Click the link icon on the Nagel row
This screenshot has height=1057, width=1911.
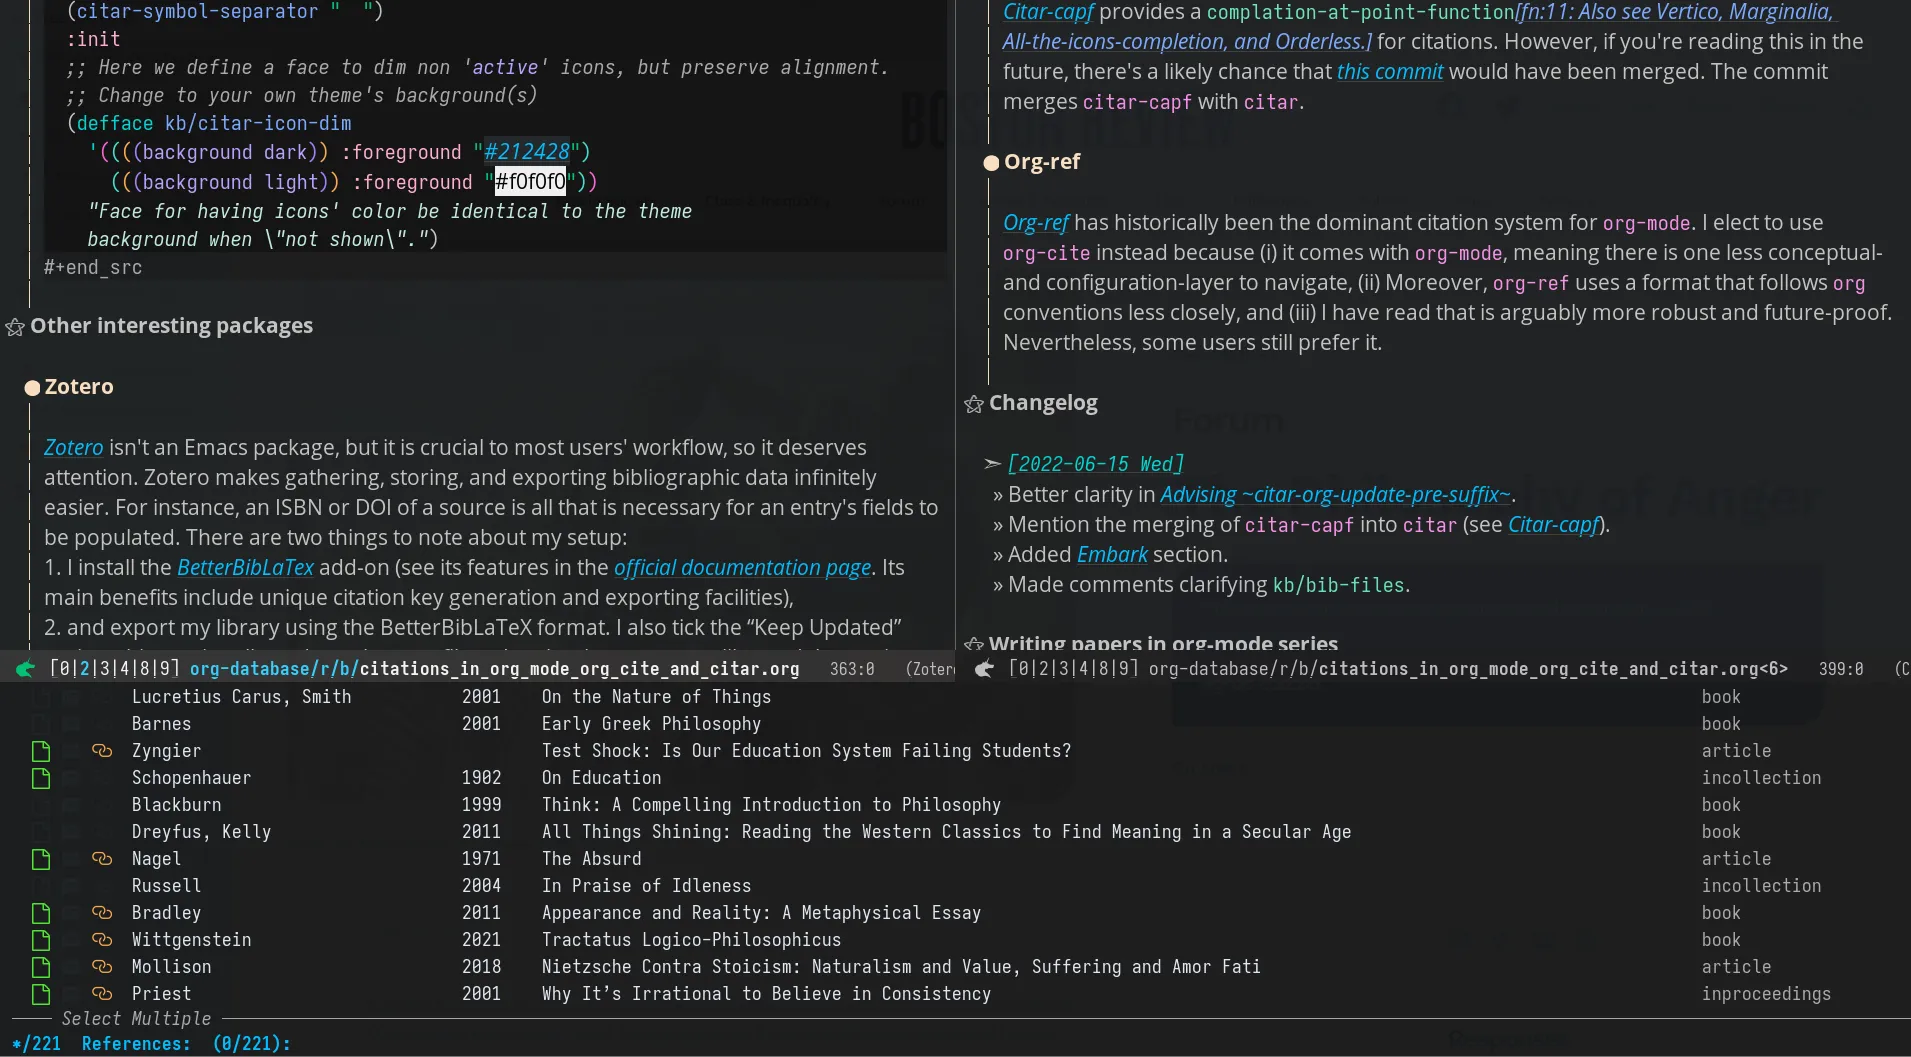click(x=102, y=858)
